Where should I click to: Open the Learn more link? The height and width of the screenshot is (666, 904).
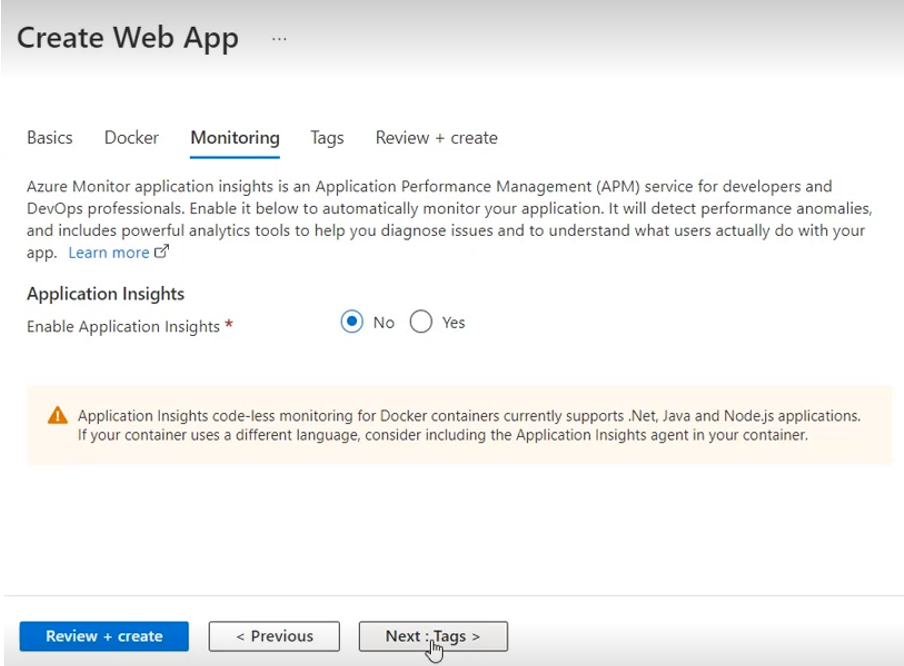coord(108,253)
